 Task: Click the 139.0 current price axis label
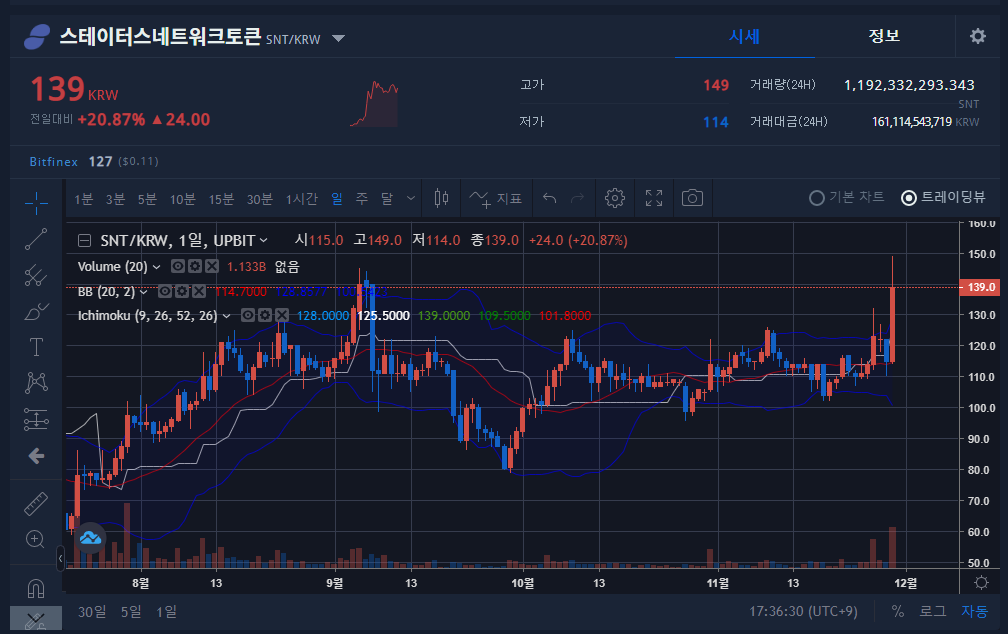click(x=979, y=287)
